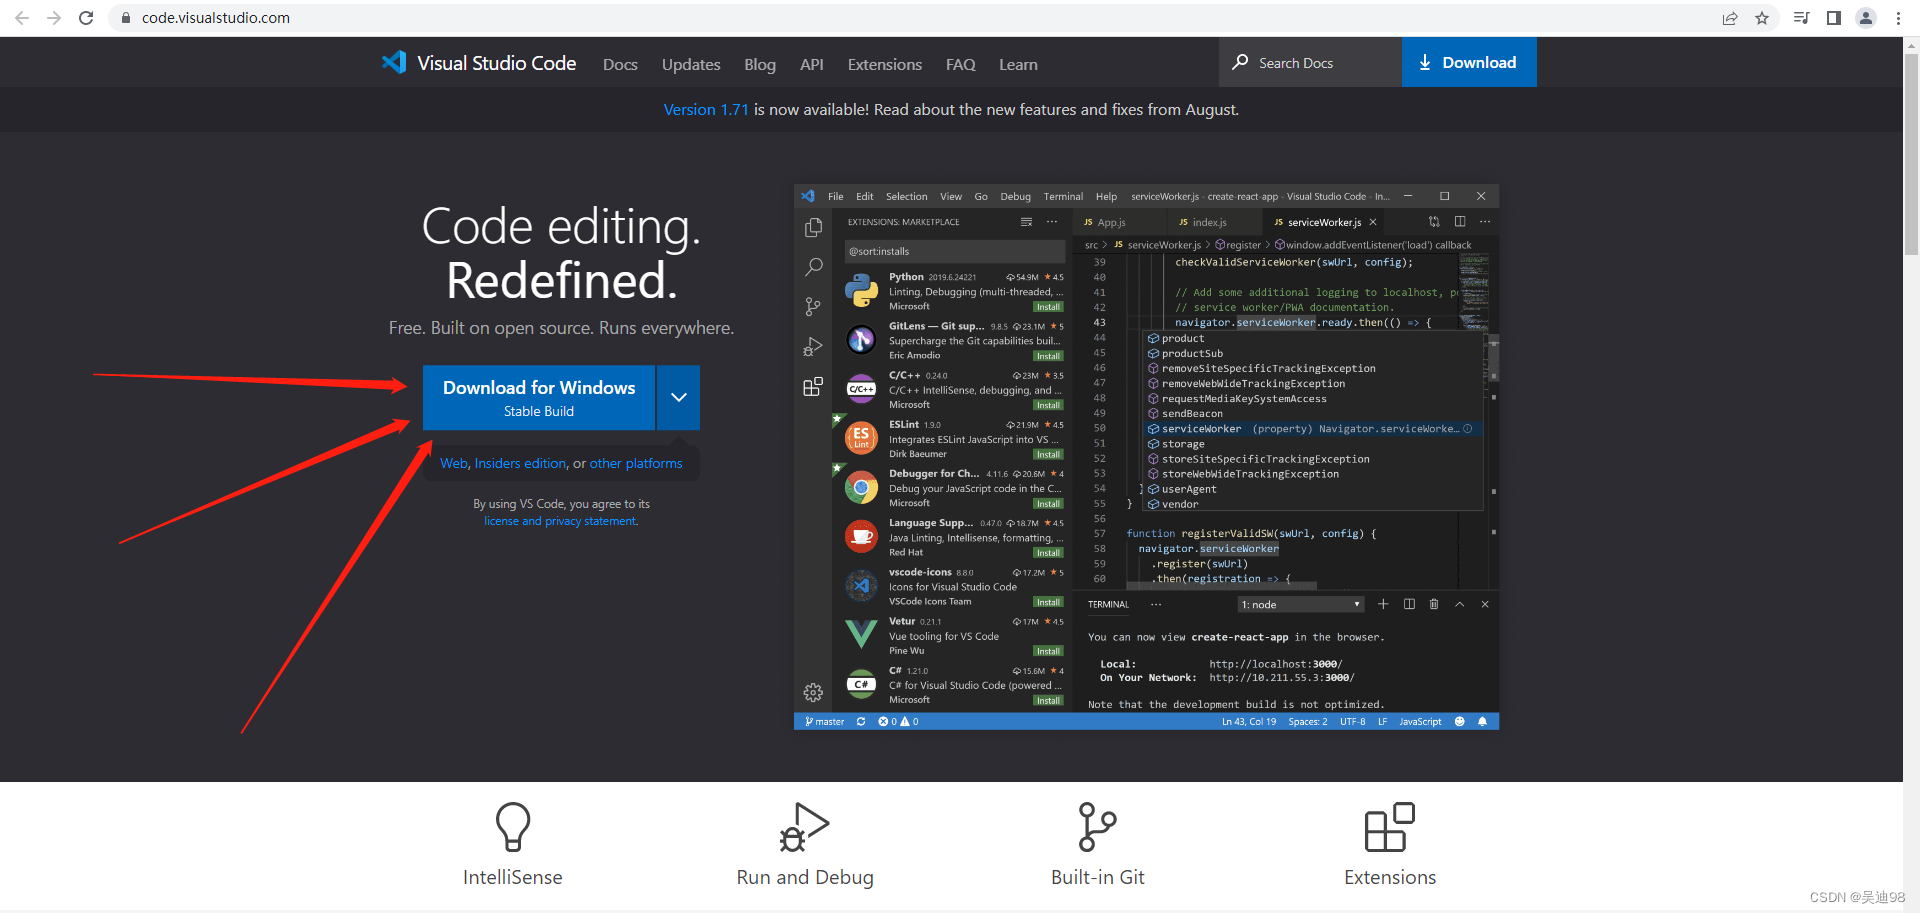Open Source Control icon in the VS Code activity bar
The height and width of the screenshot is (913, 1920).
pyautogui.click(x=813, y=307)
